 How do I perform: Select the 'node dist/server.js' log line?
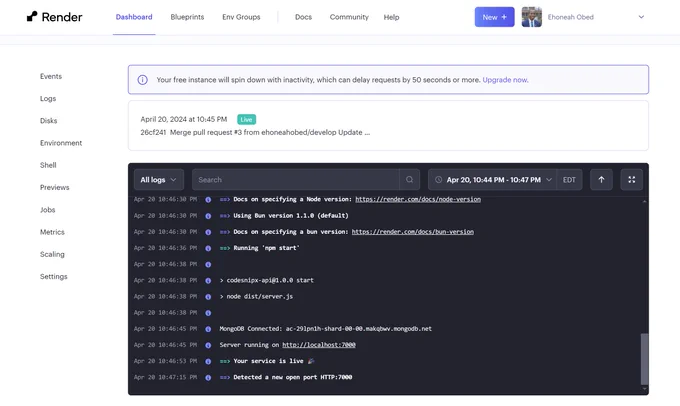[256, 297]
